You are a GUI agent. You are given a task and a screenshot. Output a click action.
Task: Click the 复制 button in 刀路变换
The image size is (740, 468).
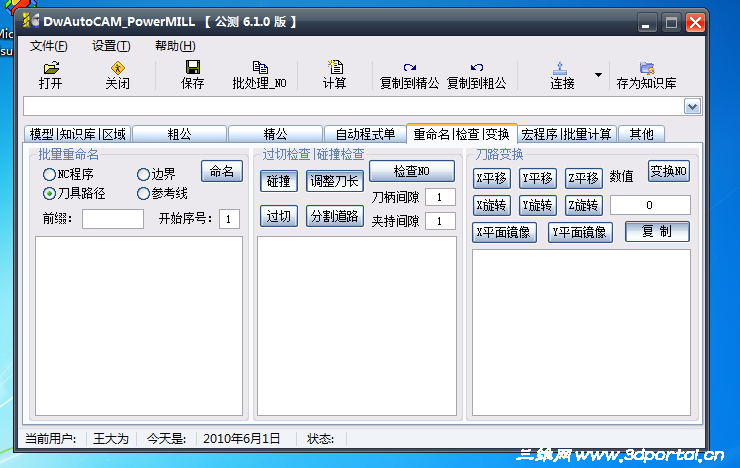(x=657, y=232)
